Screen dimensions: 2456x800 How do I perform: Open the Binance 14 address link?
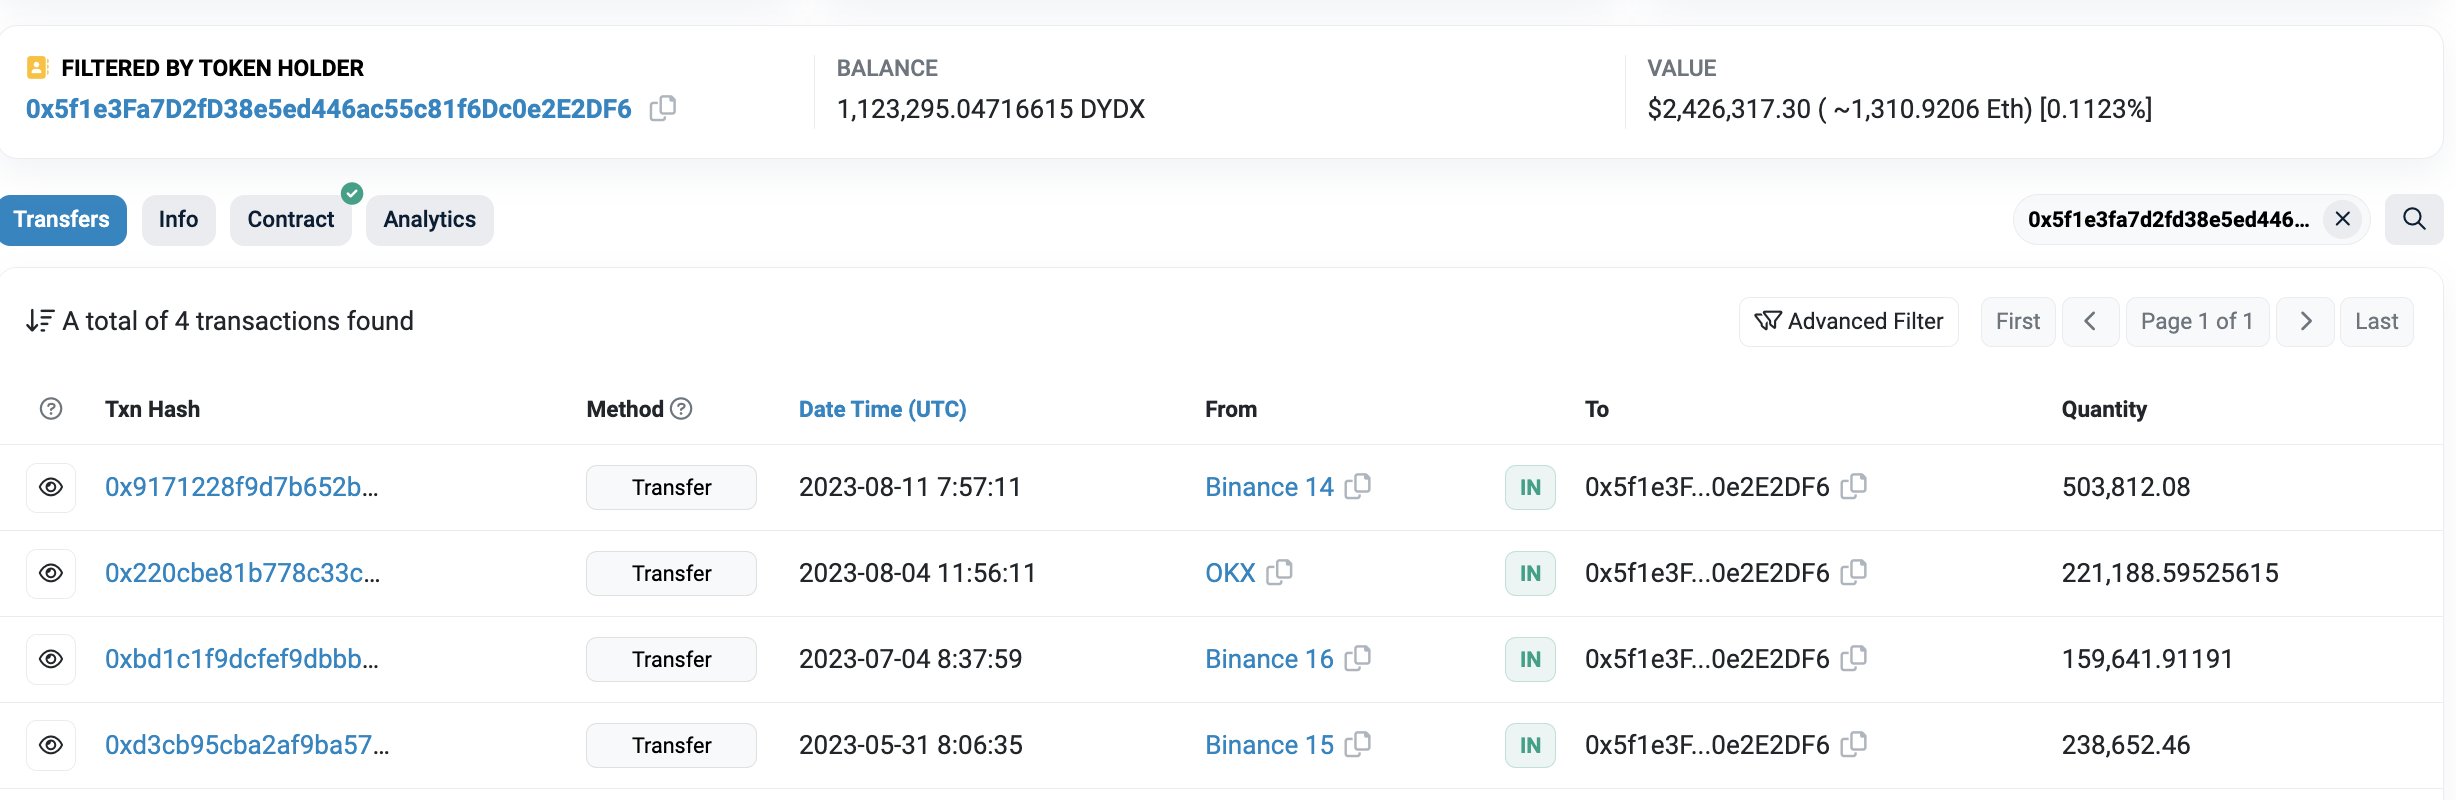pyautogui.click(x=1268, y=487)
